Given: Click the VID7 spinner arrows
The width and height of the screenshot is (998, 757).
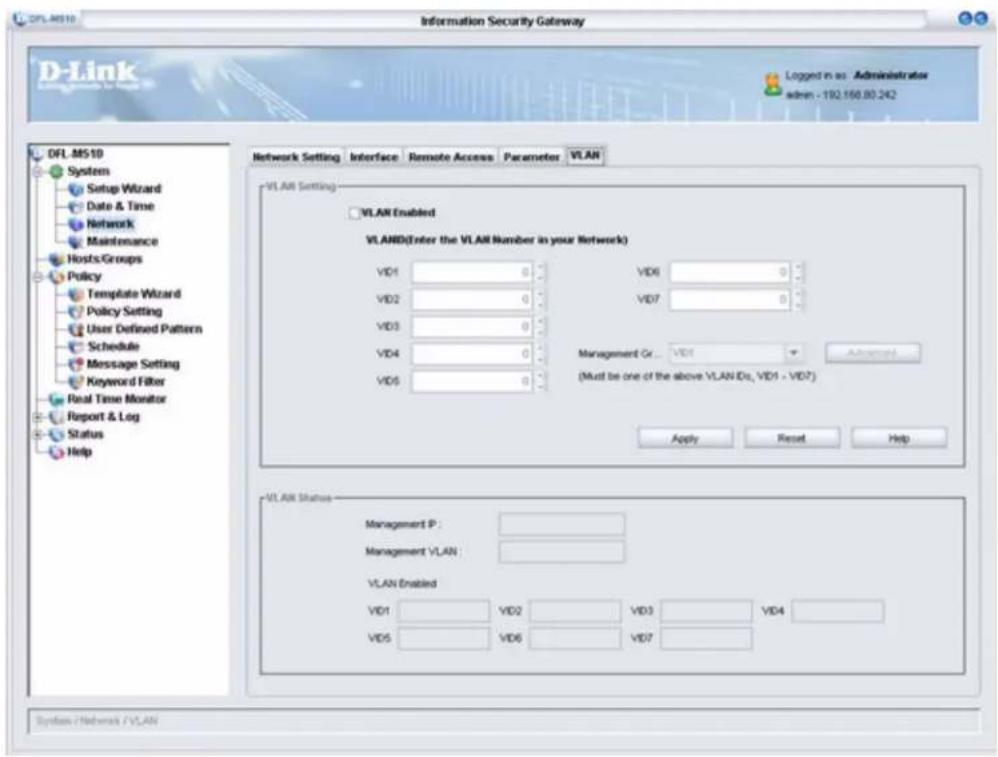Looking at the screenshot, I should pyautogui.click(x=799, y=299).
